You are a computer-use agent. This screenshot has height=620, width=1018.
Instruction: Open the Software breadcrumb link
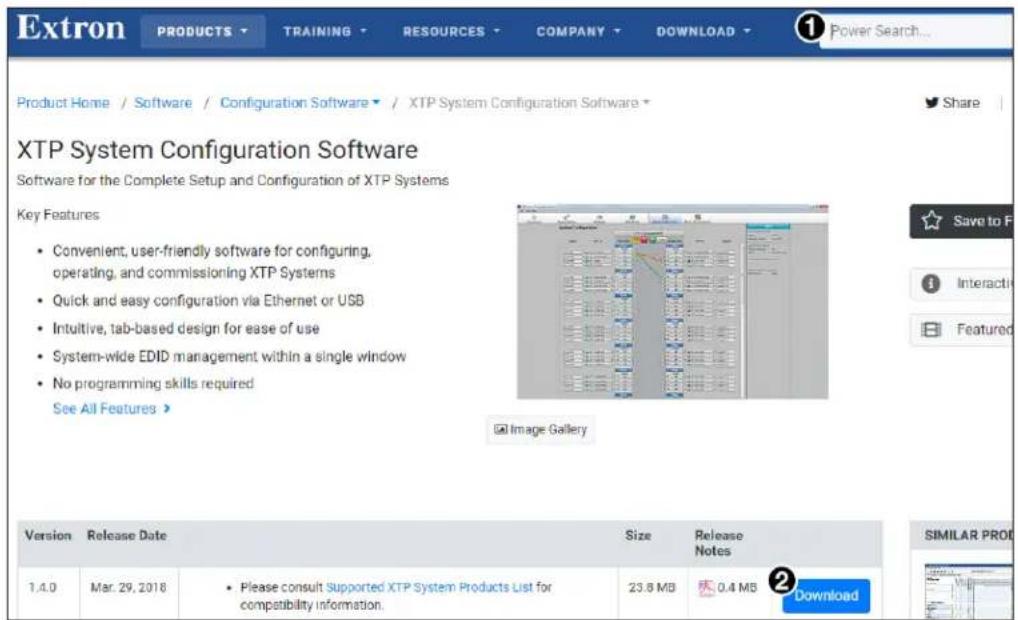pos(163,103)
